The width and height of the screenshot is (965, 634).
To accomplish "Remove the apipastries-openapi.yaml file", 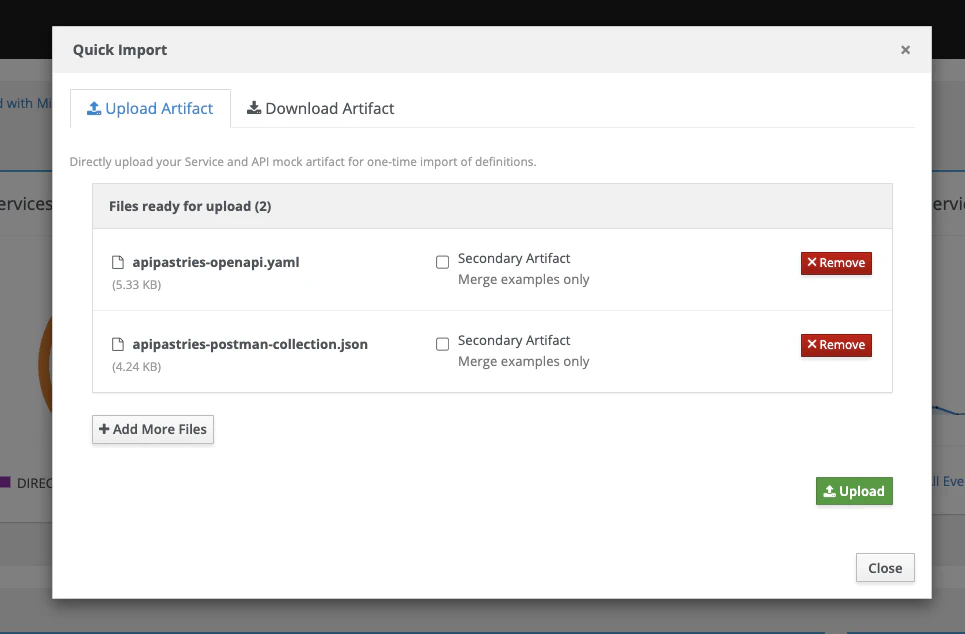I will (836, 263).
